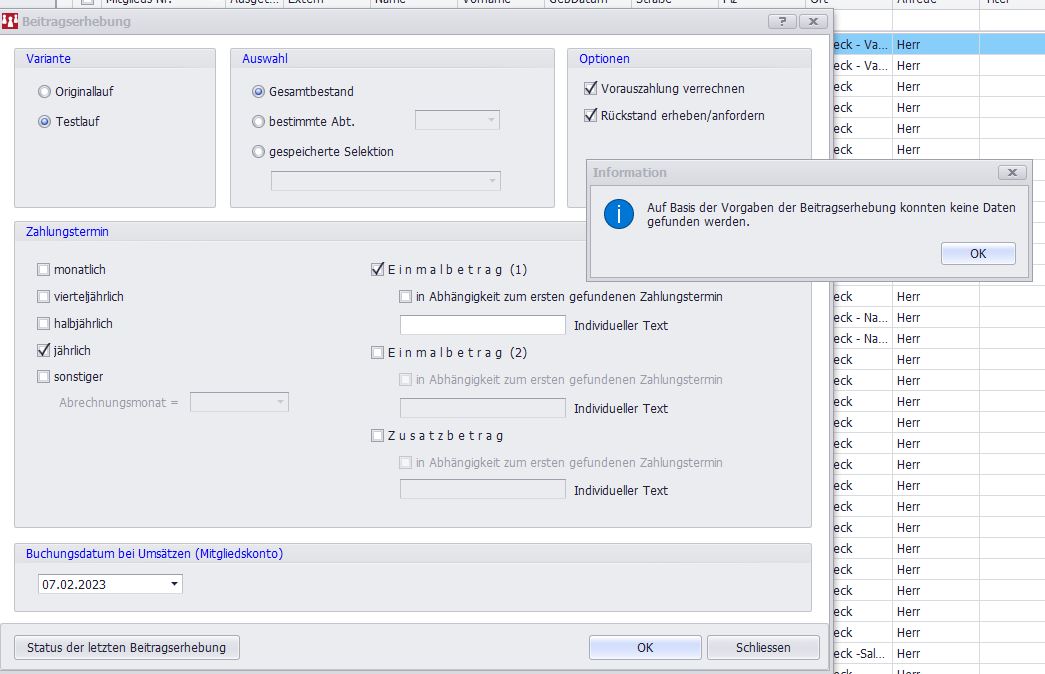Enable the Einmalbetrag (2) checkbox

pyautogui.click(x=377, y=353)
